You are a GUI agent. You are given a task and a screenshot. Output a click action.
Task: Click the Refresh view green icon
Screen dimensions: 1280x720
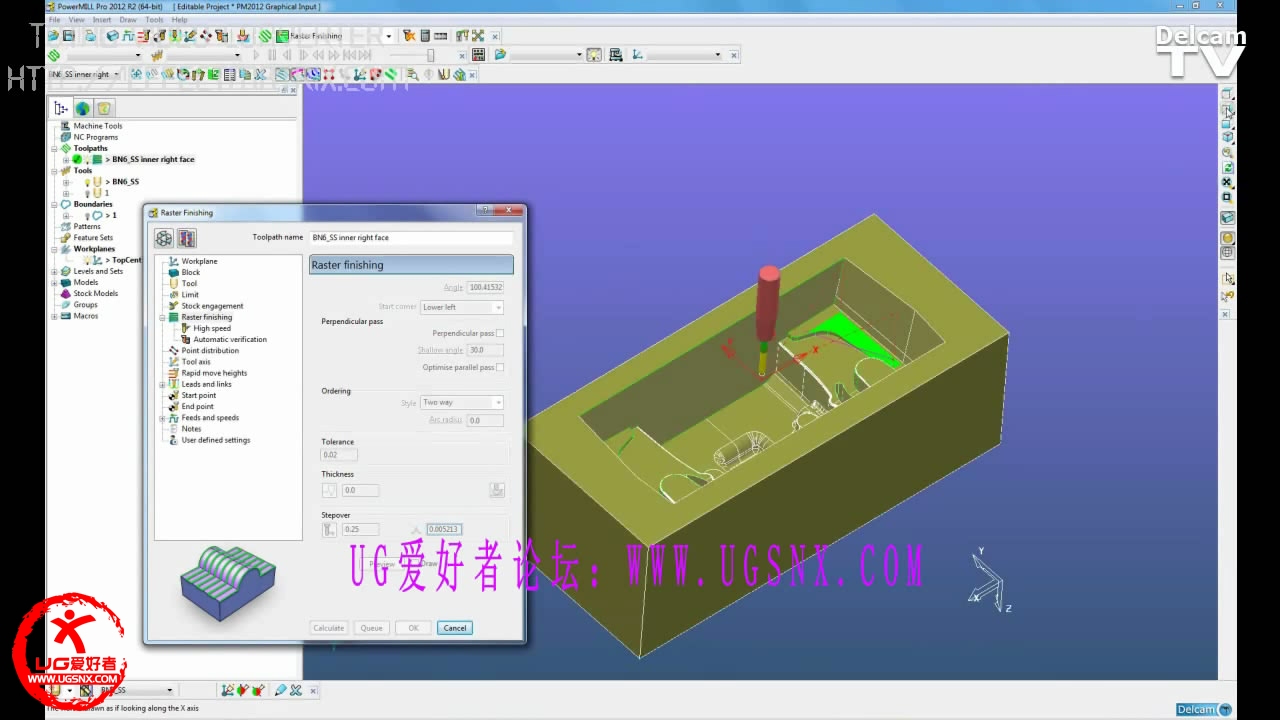pyautogui.click(x=1228, y=167)
